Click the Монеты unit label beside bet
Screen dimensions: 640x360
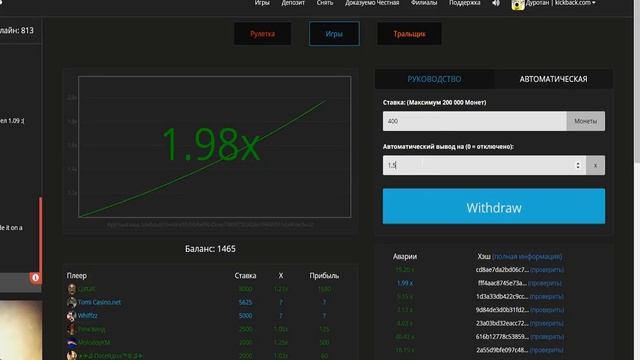coord(586,121)
